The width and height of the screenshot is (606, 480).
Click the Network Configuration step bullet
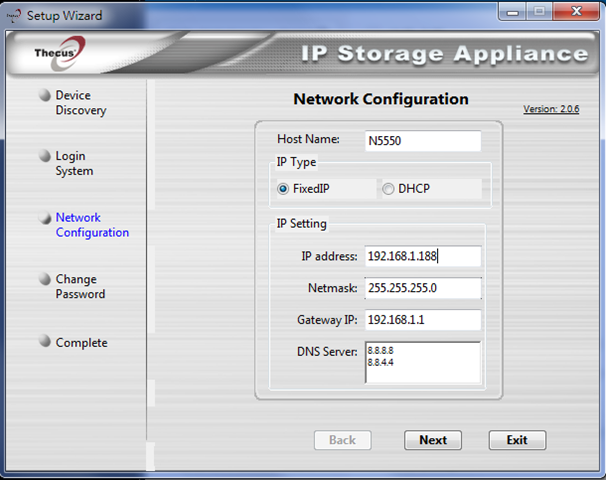45,218
